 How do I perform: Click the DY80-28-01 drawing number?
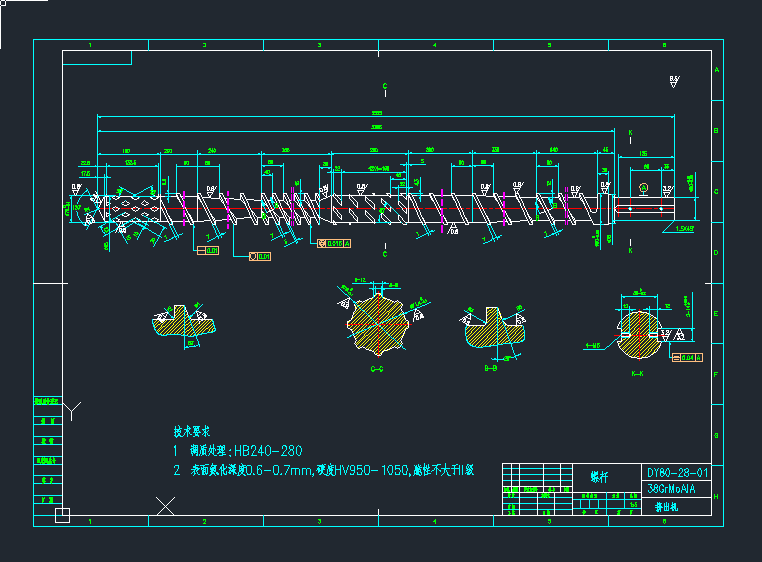pos(678,473)
